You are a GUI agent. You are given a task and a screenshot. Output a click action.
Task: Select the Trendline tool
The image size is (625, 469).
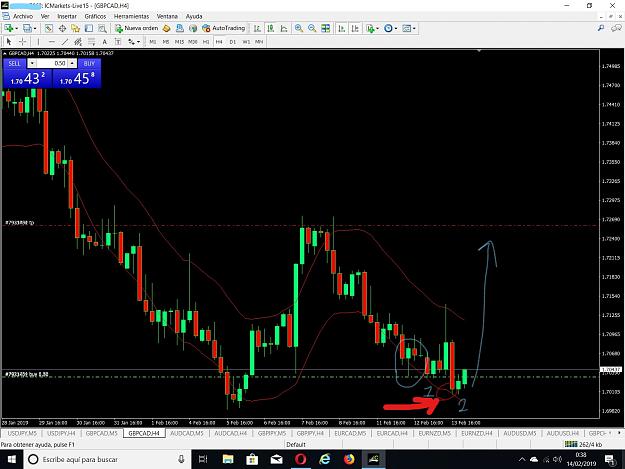click(65, 41)
